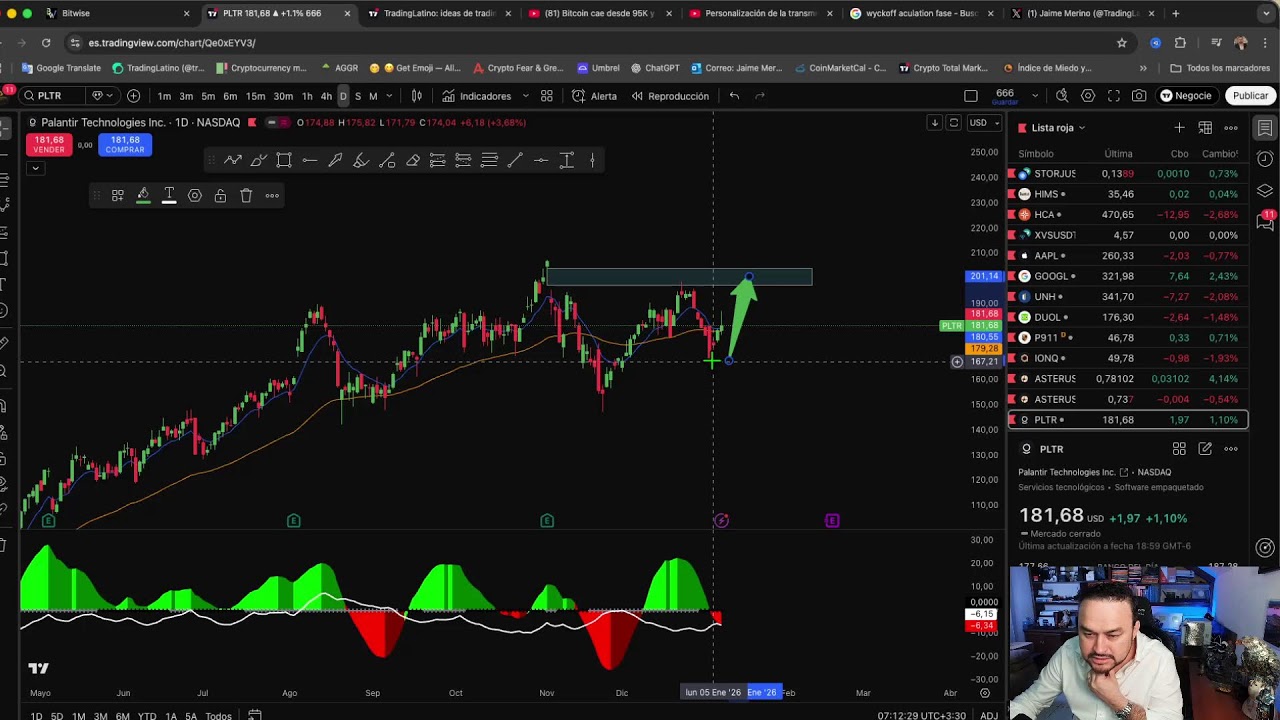Select the arrow marker tool
This screenshot has height=720, width=1280.
335,160
